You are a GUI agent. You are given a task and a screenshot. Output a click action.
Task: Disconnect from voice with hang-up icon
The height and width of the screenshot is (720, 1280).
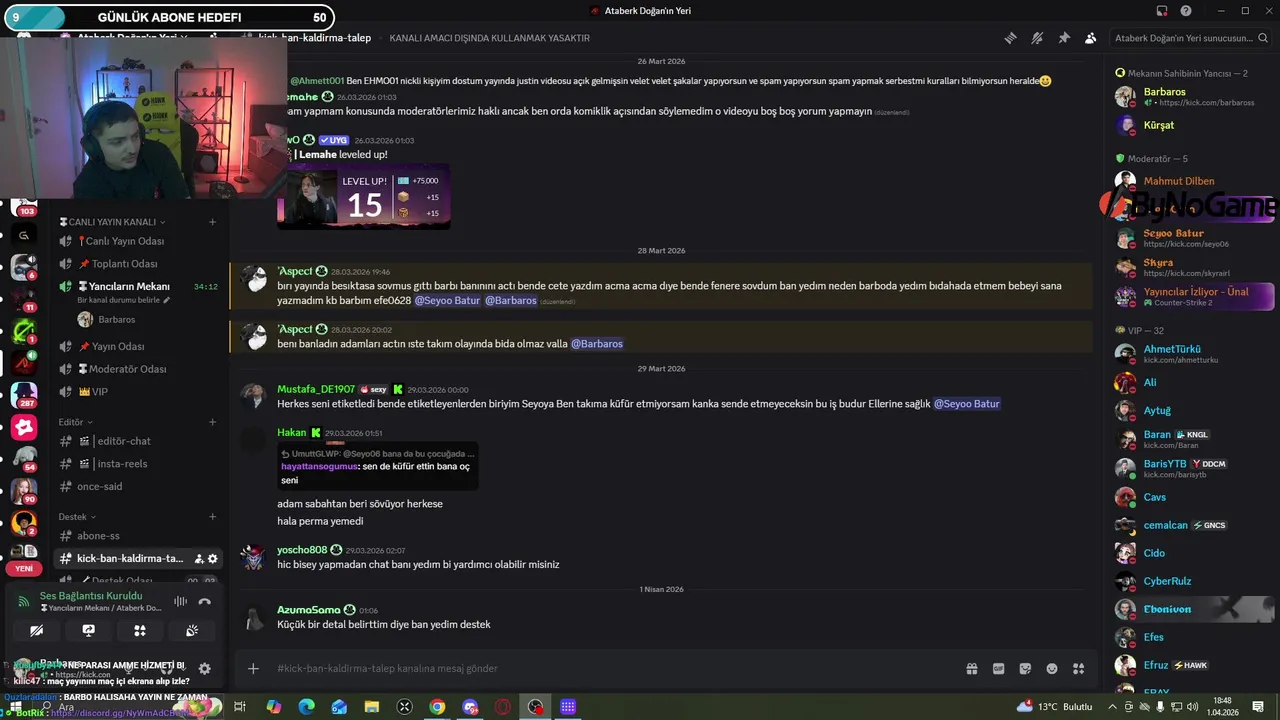click(x=205, y=602)
